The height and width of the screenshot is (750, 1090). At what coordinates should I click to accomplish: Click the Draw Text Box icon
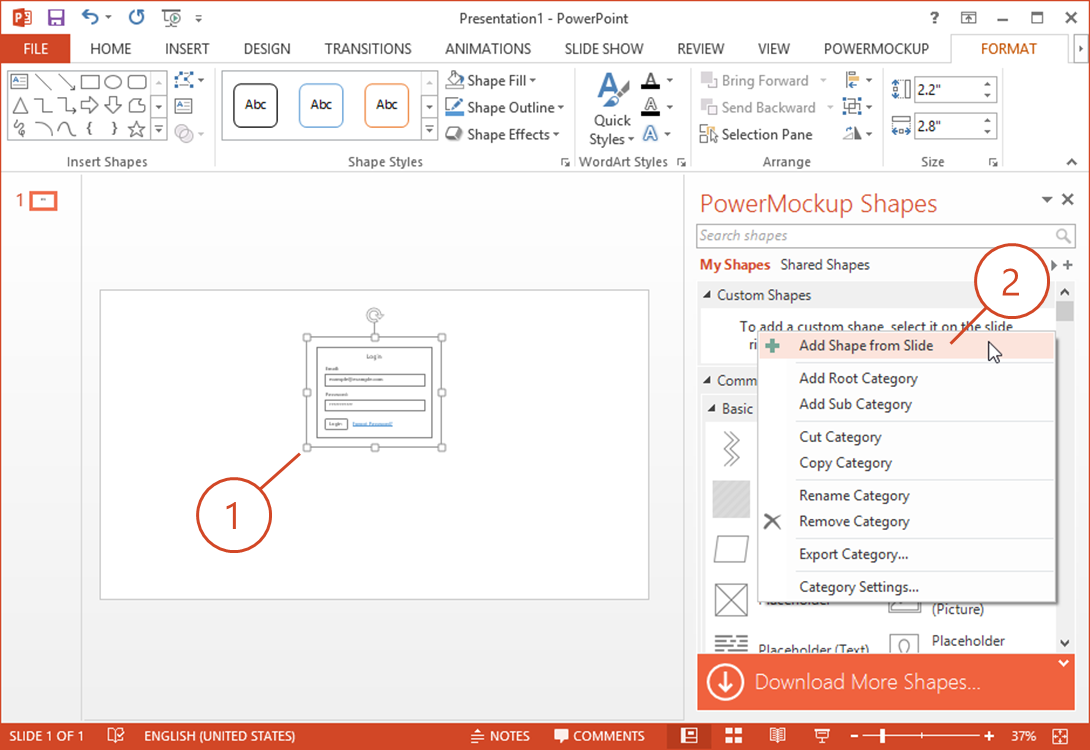click(184, 106)
